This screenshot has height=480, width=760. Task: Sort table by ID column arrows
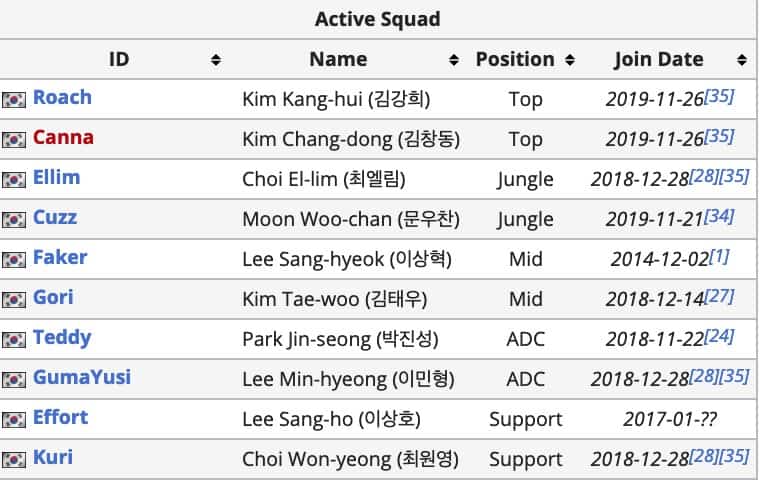click(x=216, y=60)
